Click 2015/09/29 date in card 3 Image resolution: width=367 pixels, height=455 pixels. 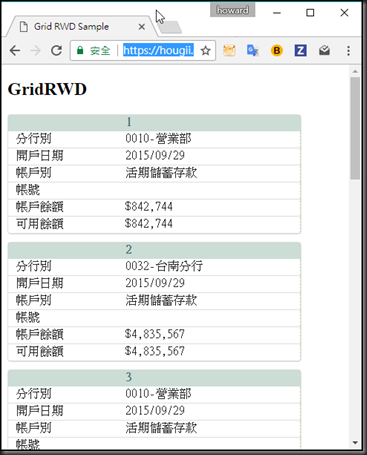pyautogui.click(x=155, y=411)
